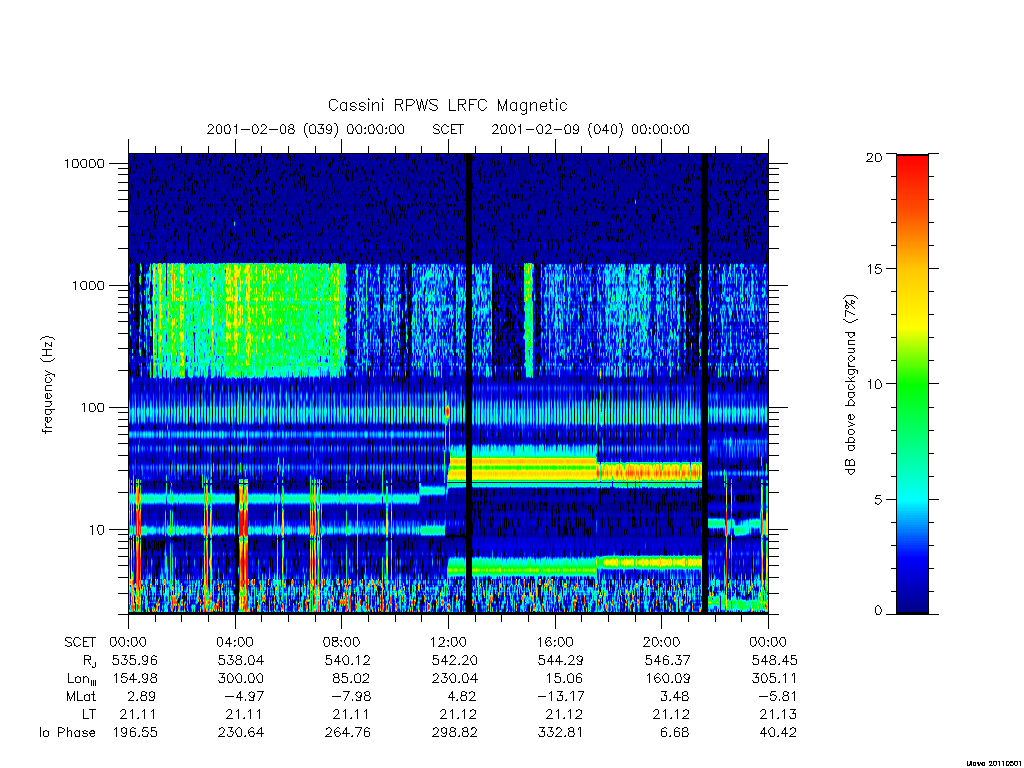Click the R_J value 542.20
1024x768 pixels.
click(454, 660)
